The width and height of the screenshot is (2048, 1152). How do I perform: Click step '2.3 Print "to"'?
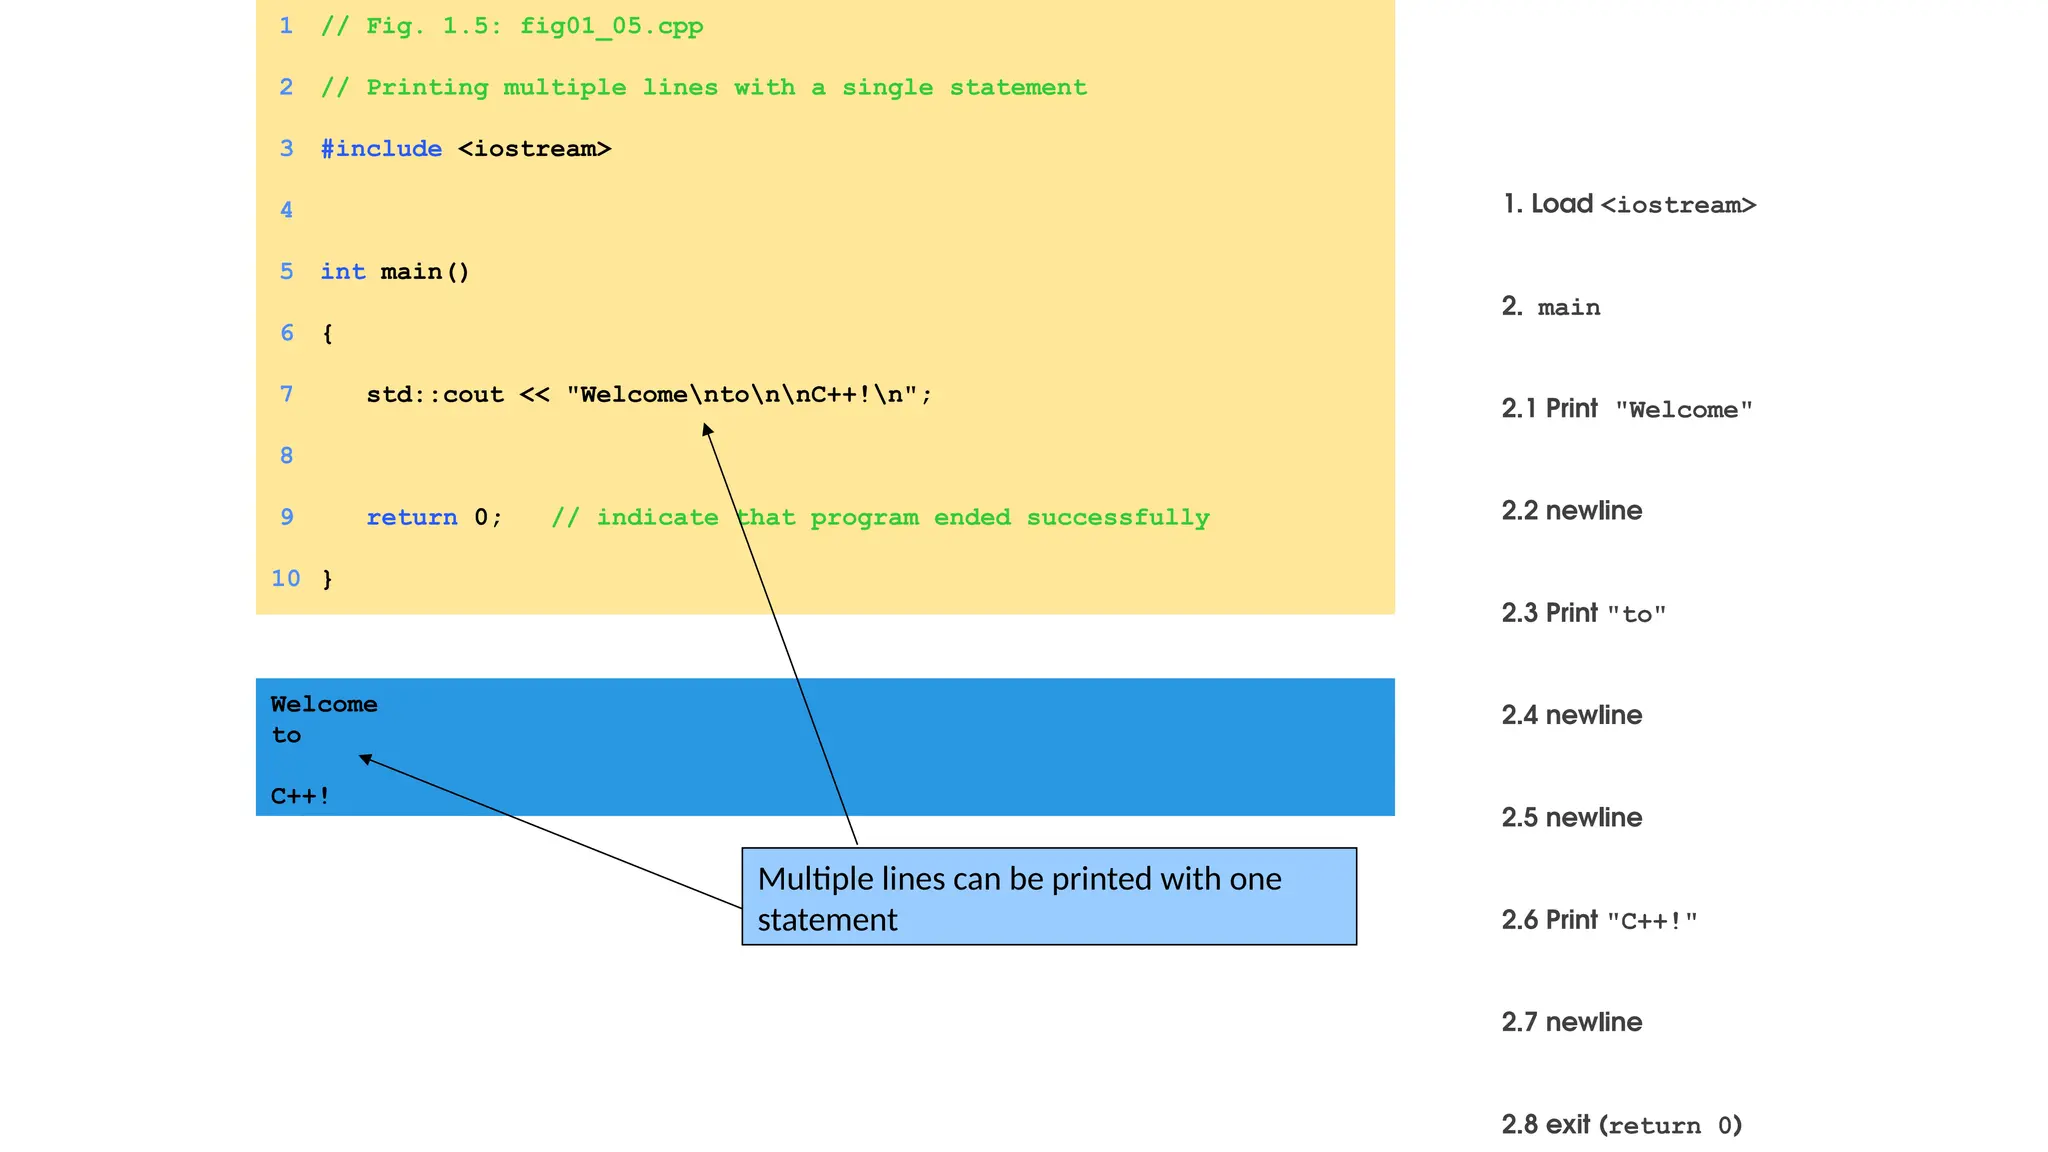coord(1584,613)
